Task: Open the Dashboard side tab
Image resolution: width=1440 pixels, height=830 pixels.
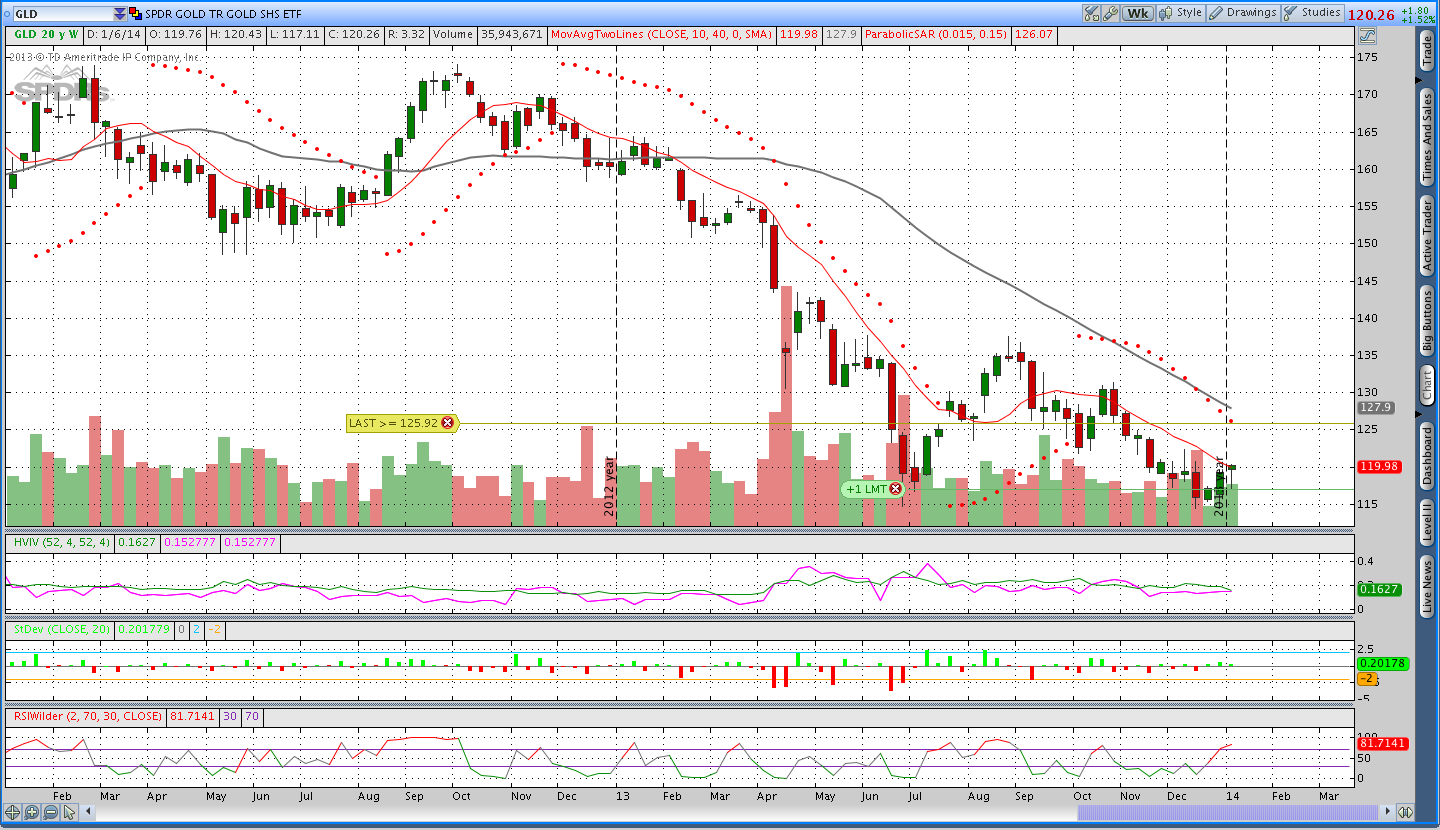Action: tap(1428, 456)
